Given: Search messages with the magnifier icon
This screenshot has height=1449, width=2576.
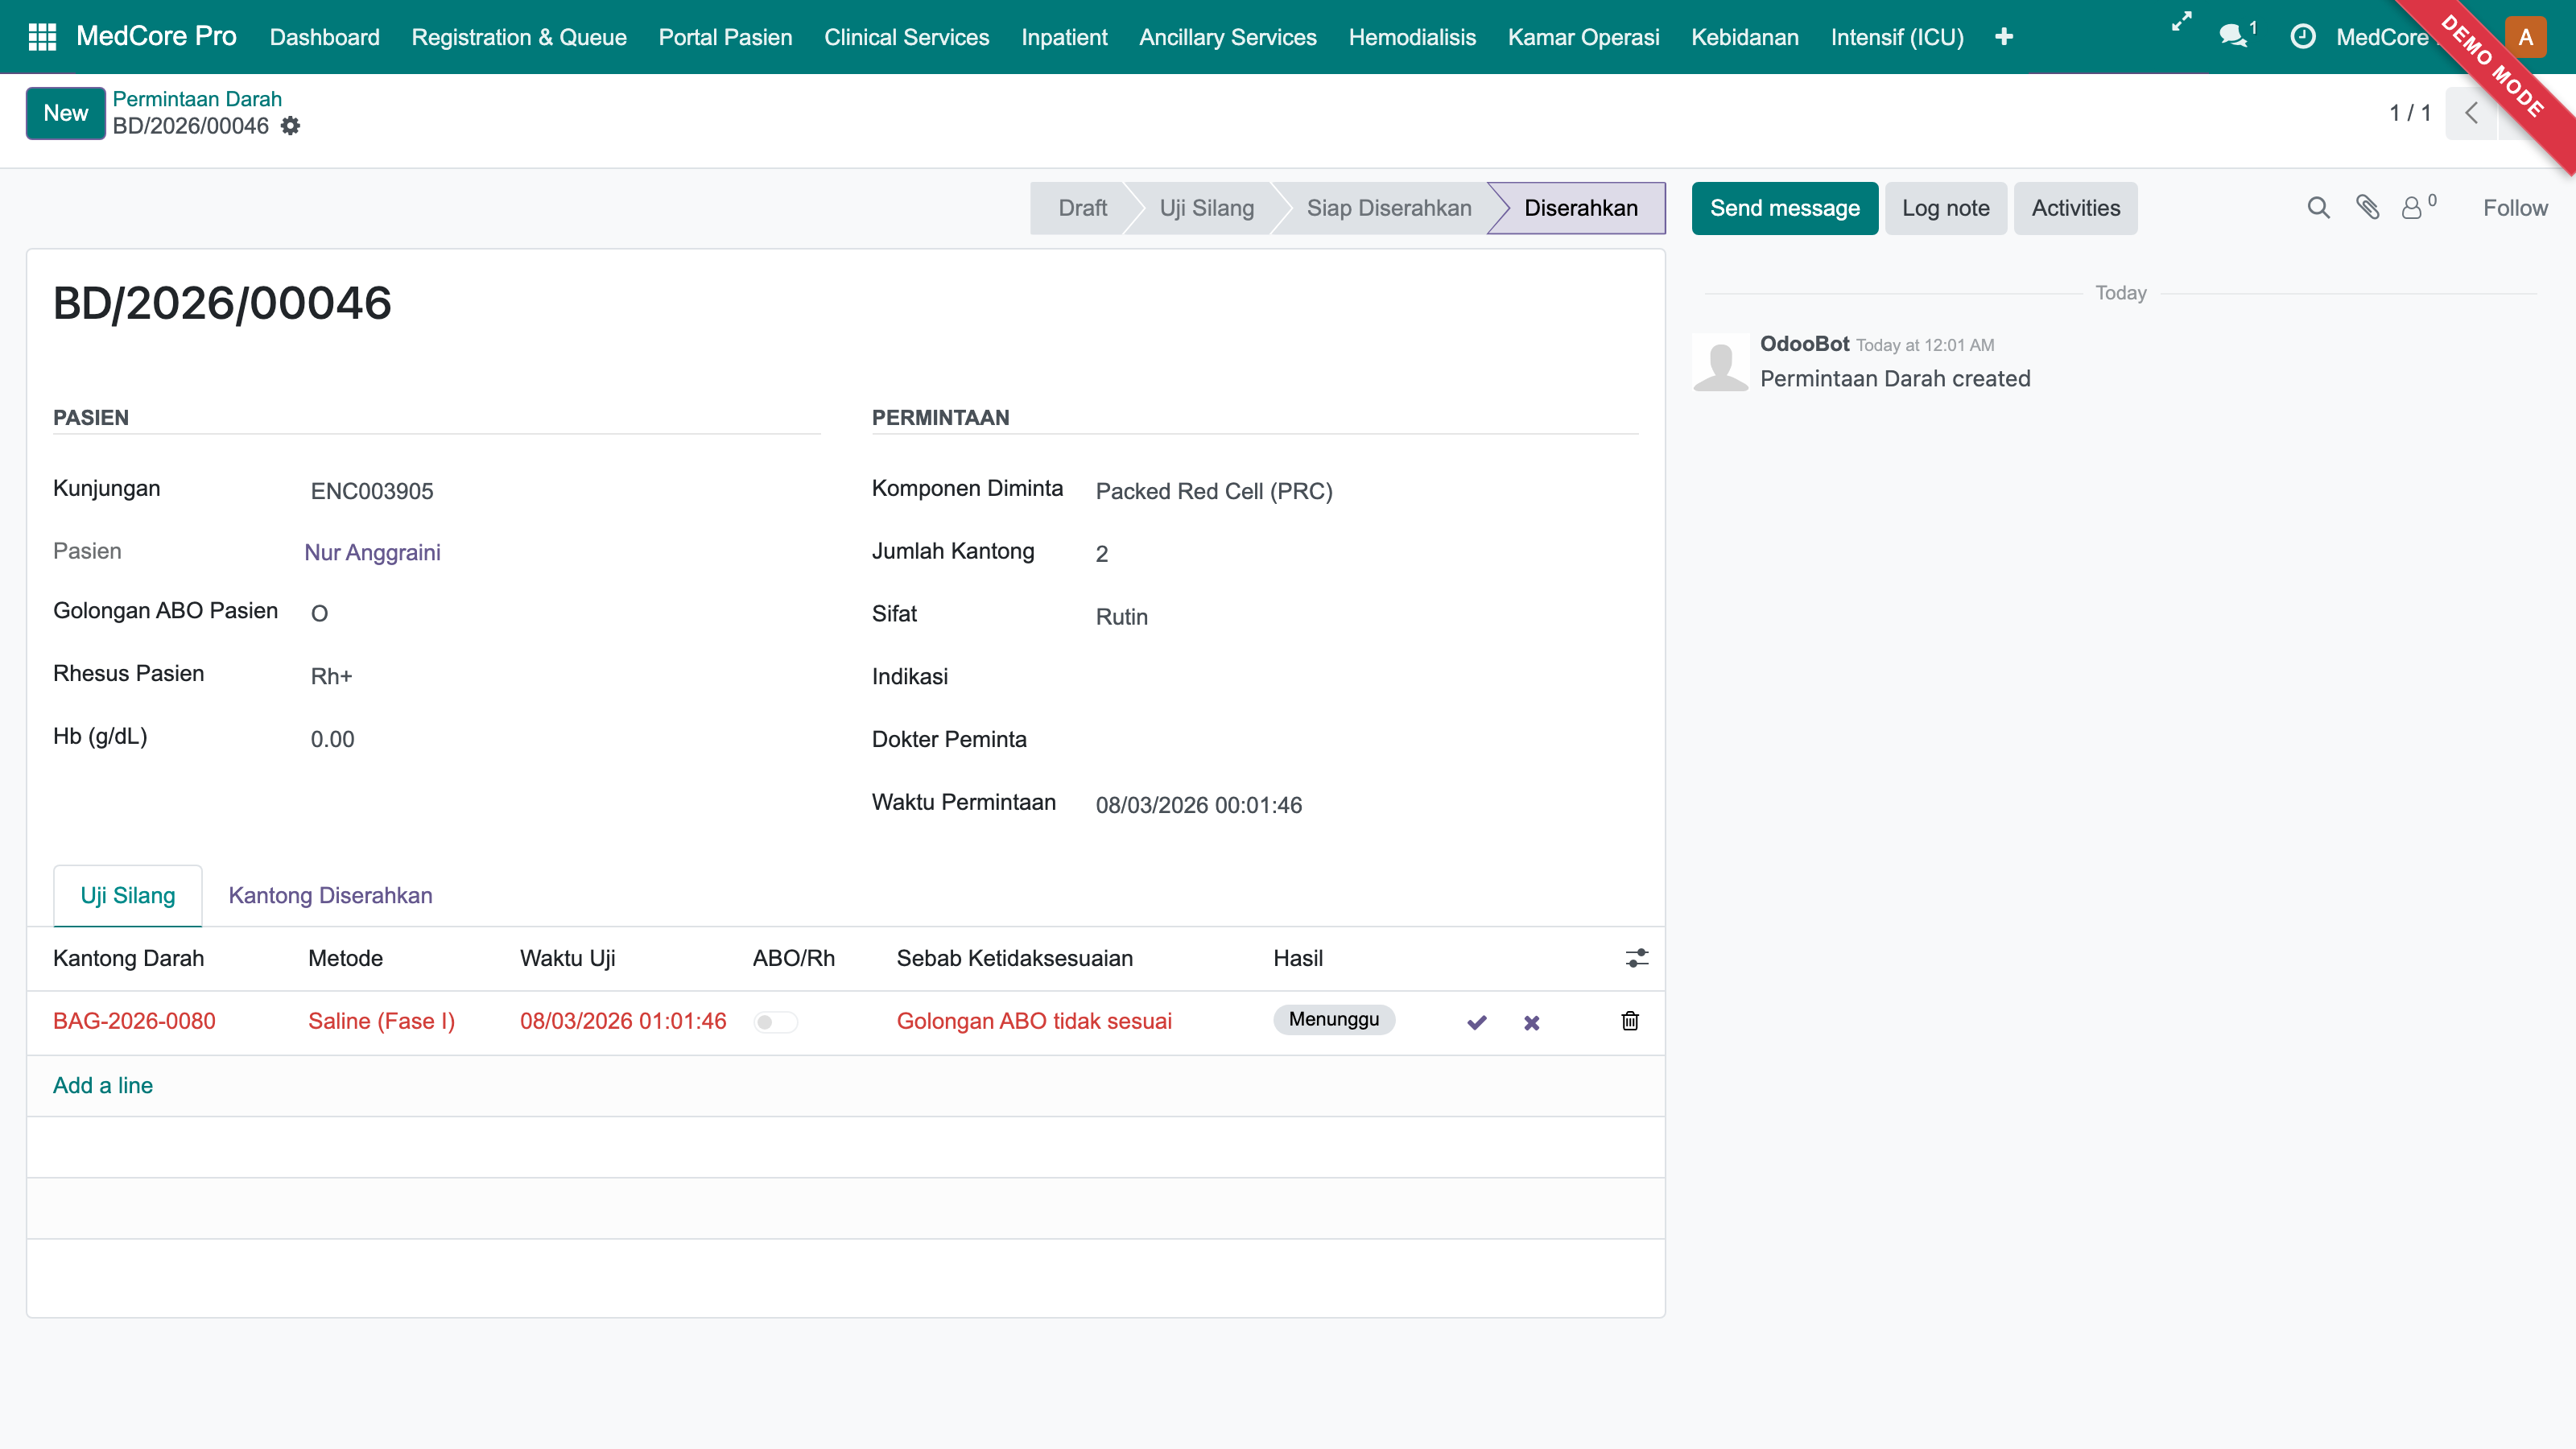Looking at the screenshot, I should coord(2318,208).
